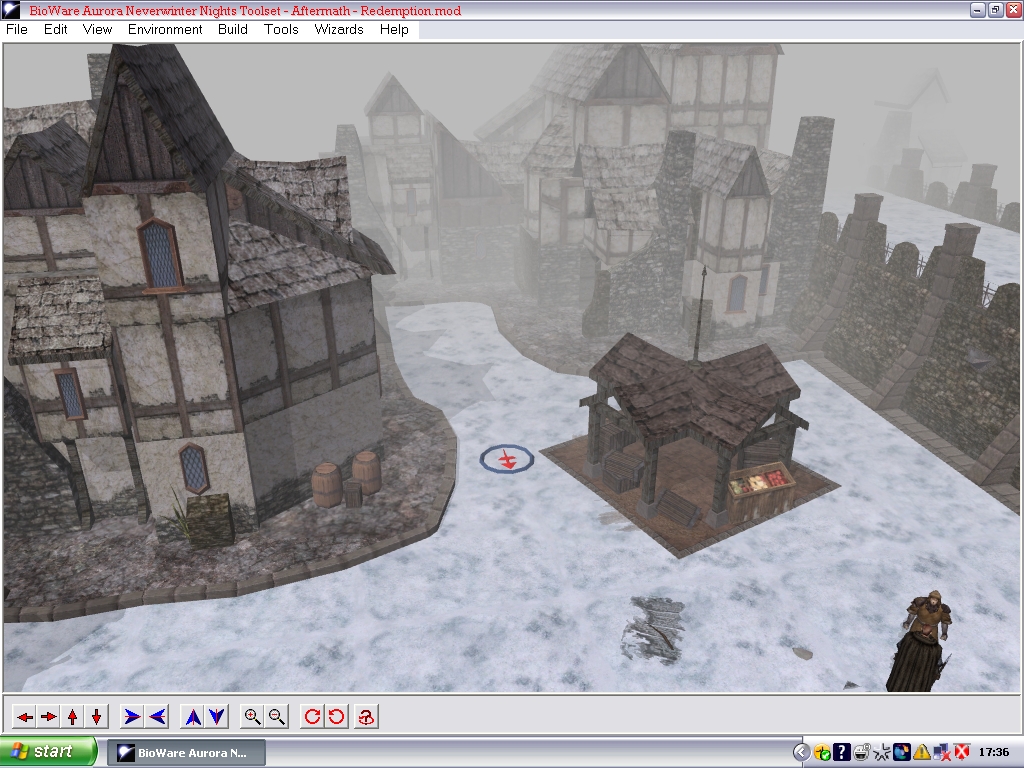This screenshot has width=1024, height=768.
Task: Click the blue left-pointing arrow camera button
Action: (x=157, y=716)
